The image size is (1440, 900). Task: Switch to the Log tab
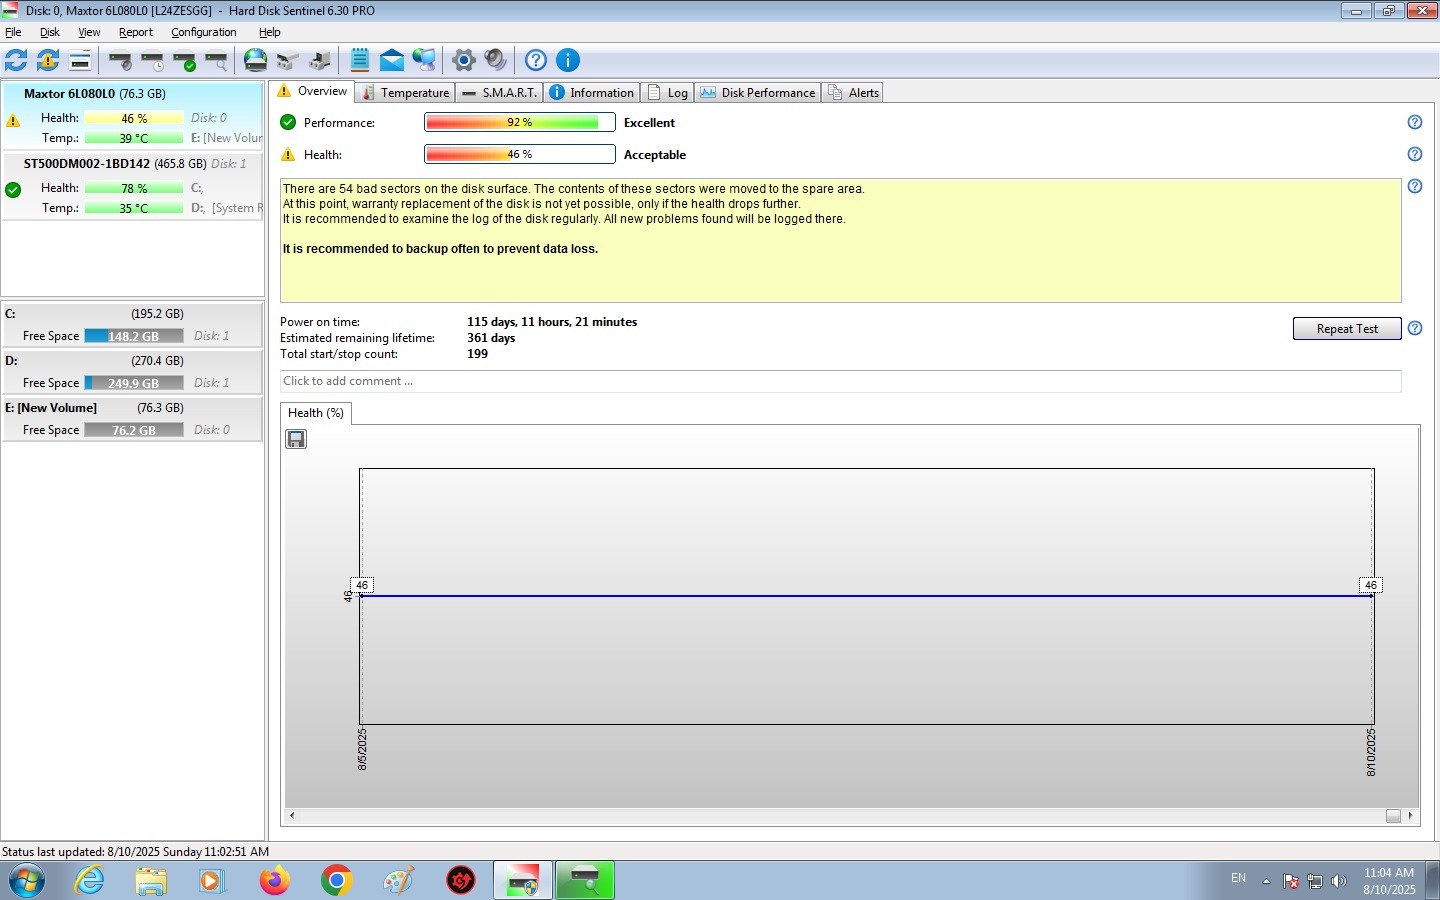tap(668, 92)
